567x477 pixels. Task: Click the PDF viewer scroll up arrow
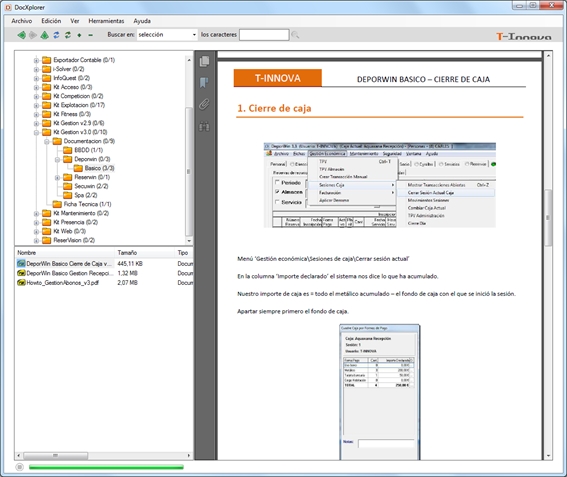coord(548,56)
